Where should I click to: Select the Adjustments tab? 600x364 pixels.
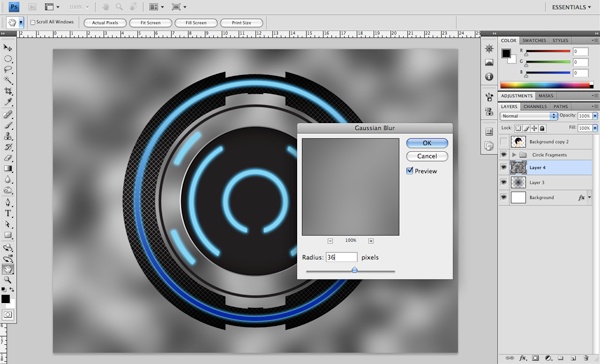pyautogui.click(x=517, y=96)
